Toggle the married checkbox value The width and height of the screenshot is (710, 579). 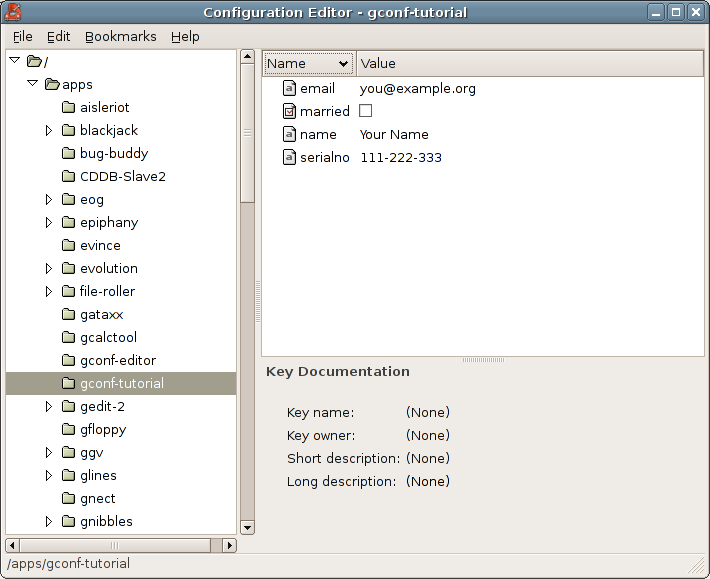coord(365,111)
